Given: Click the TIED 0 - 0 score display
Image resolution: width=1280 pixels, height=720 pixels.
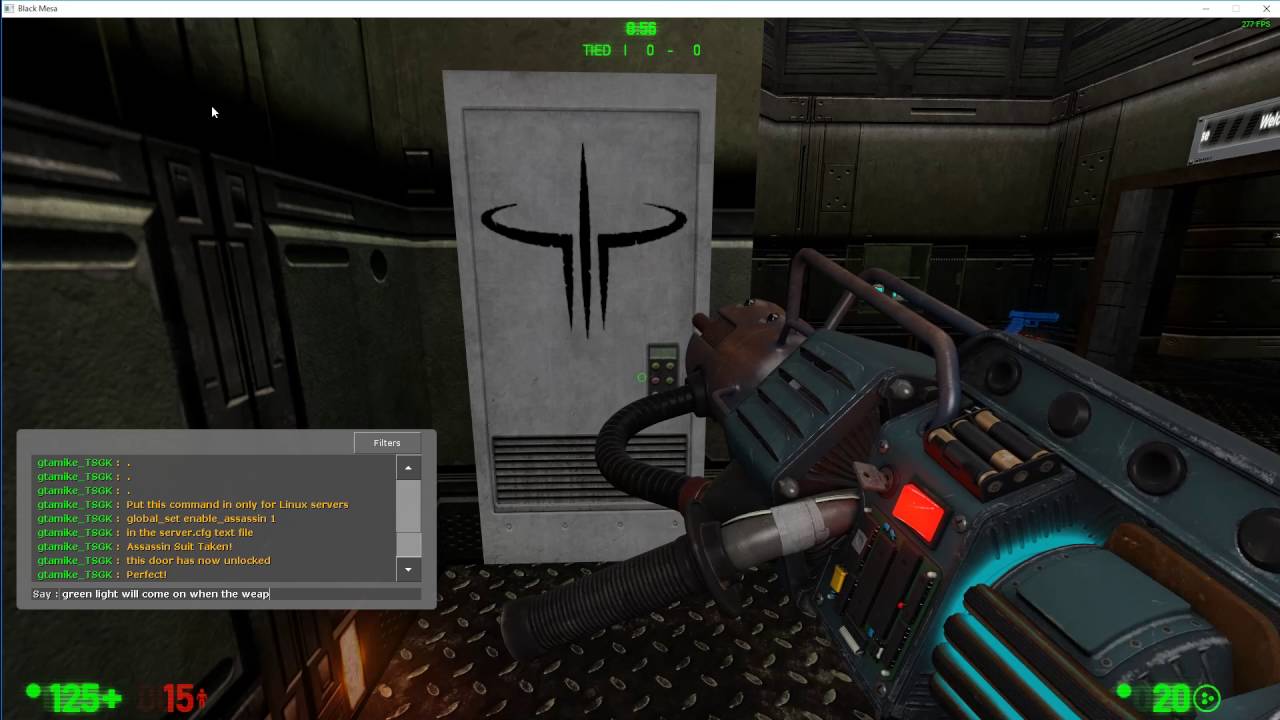Looking at the screenshot, I should tap(642, 50).
